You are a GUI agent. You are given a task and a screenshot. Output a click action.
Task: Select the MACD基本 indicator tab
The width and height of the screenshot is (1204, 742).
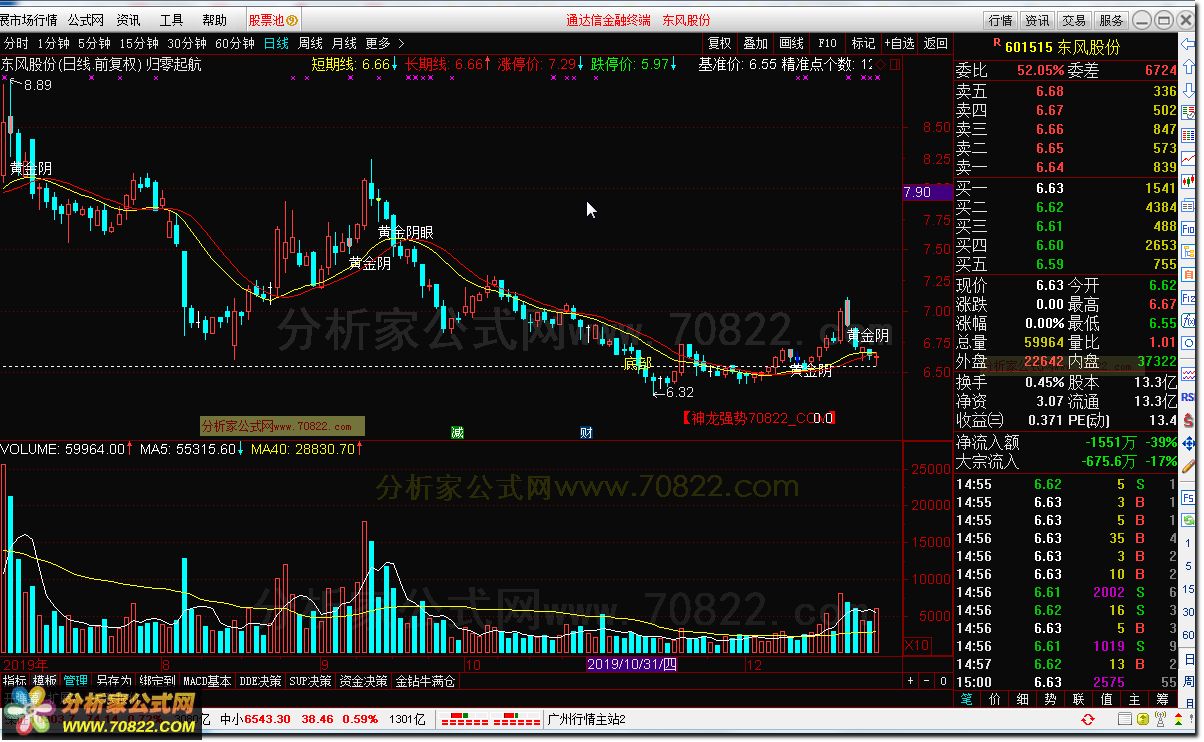[x=208, y=681]
